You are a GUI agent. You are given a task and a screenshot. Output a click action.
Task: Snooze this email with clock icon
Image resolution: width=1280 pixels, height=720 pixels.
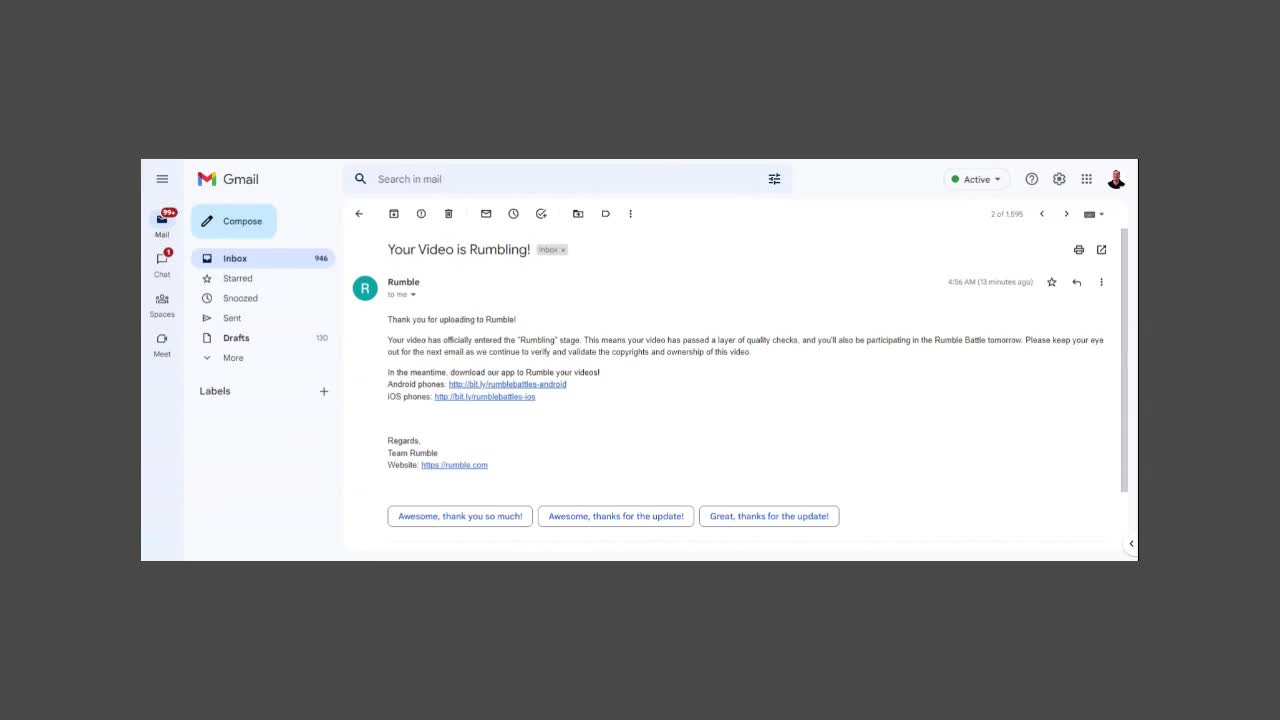514,214
